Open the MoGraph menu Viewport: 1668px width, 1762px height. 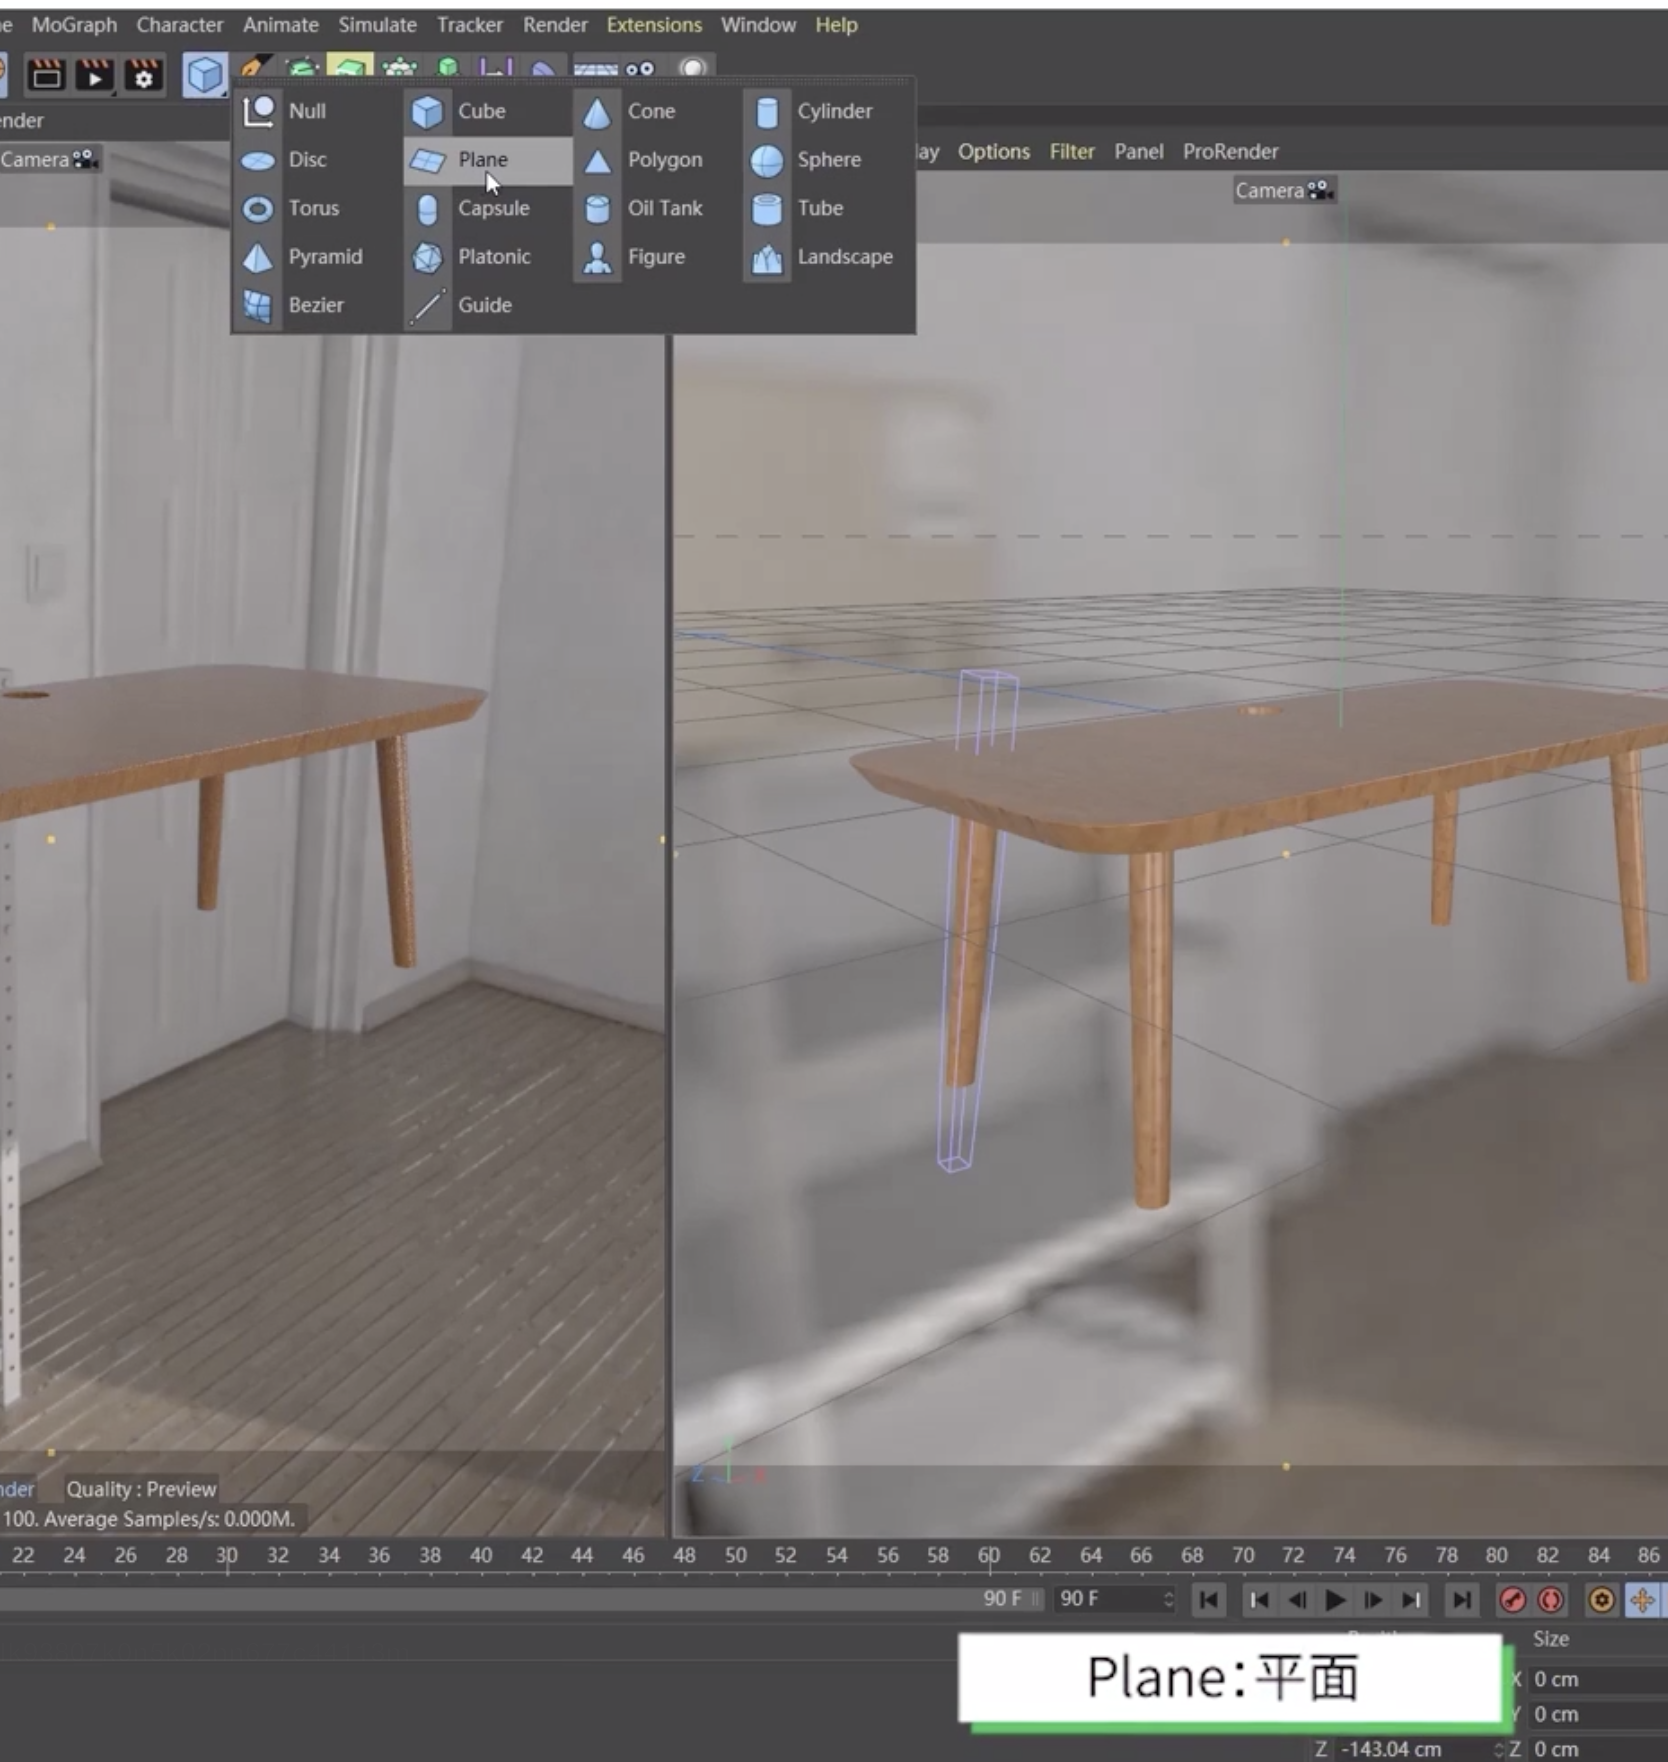74,25
